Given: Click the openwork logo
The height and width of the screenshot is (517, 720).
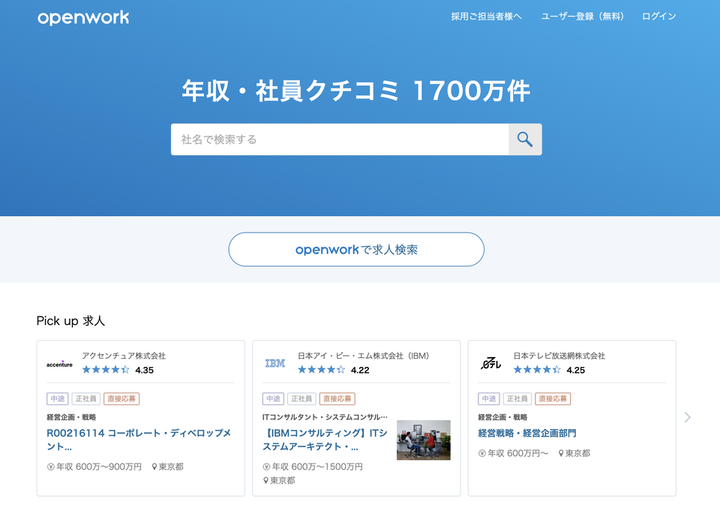Looking at the screenshot, I should [x=83, y=17].
